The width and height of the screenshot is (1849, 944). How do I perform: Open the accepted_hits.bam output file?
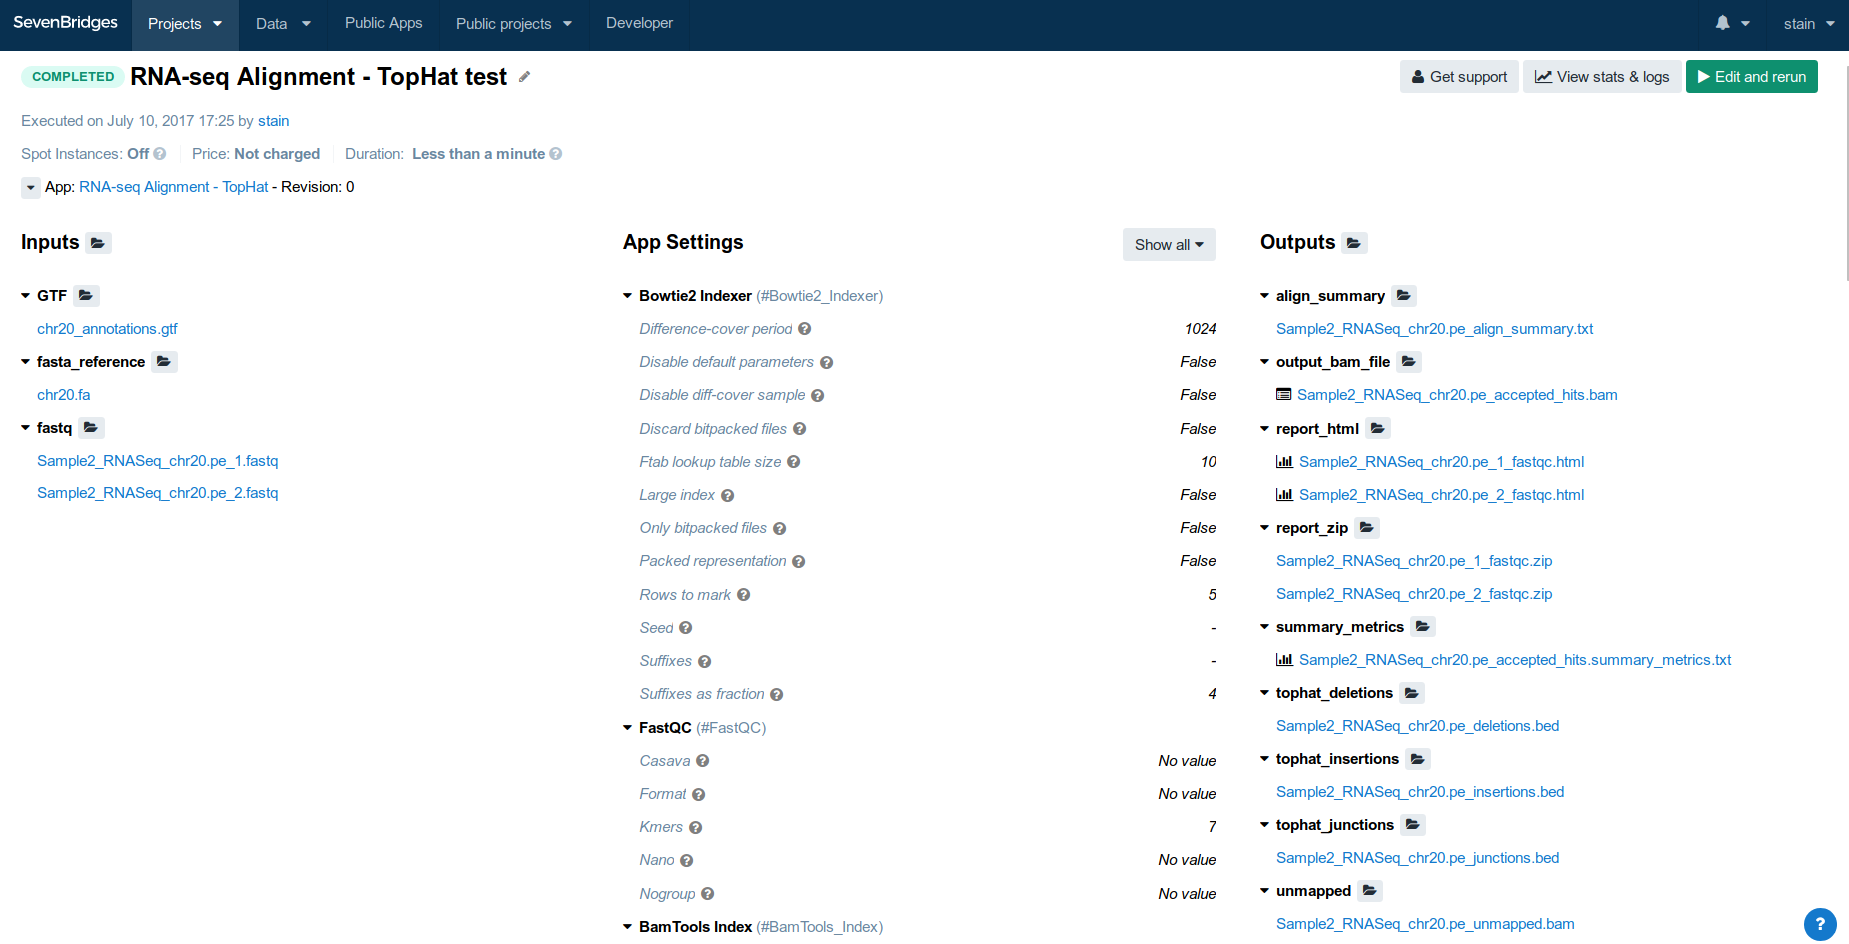tap(1457, 395)
